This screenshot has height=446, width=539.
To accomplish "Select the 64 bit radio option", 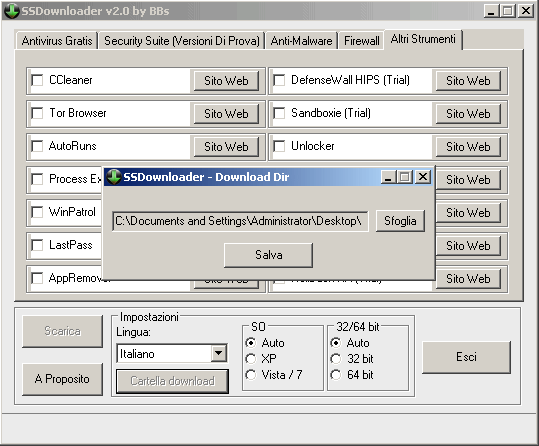I will tap(336, 374).
